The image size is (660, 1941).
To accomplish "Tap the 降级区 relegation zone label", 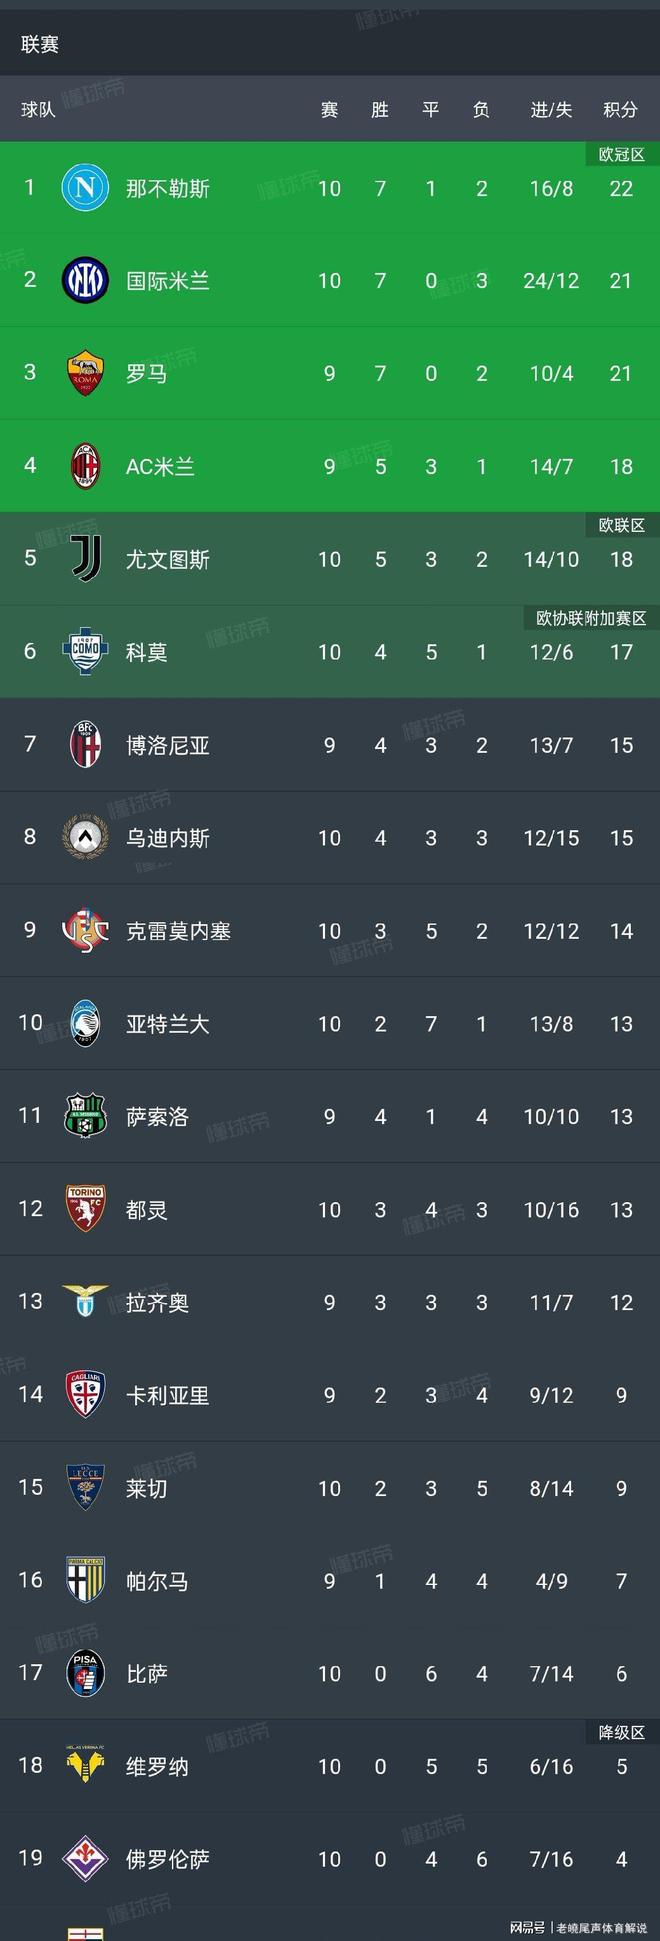I will pyautogui.click(x=621, y=1732).
